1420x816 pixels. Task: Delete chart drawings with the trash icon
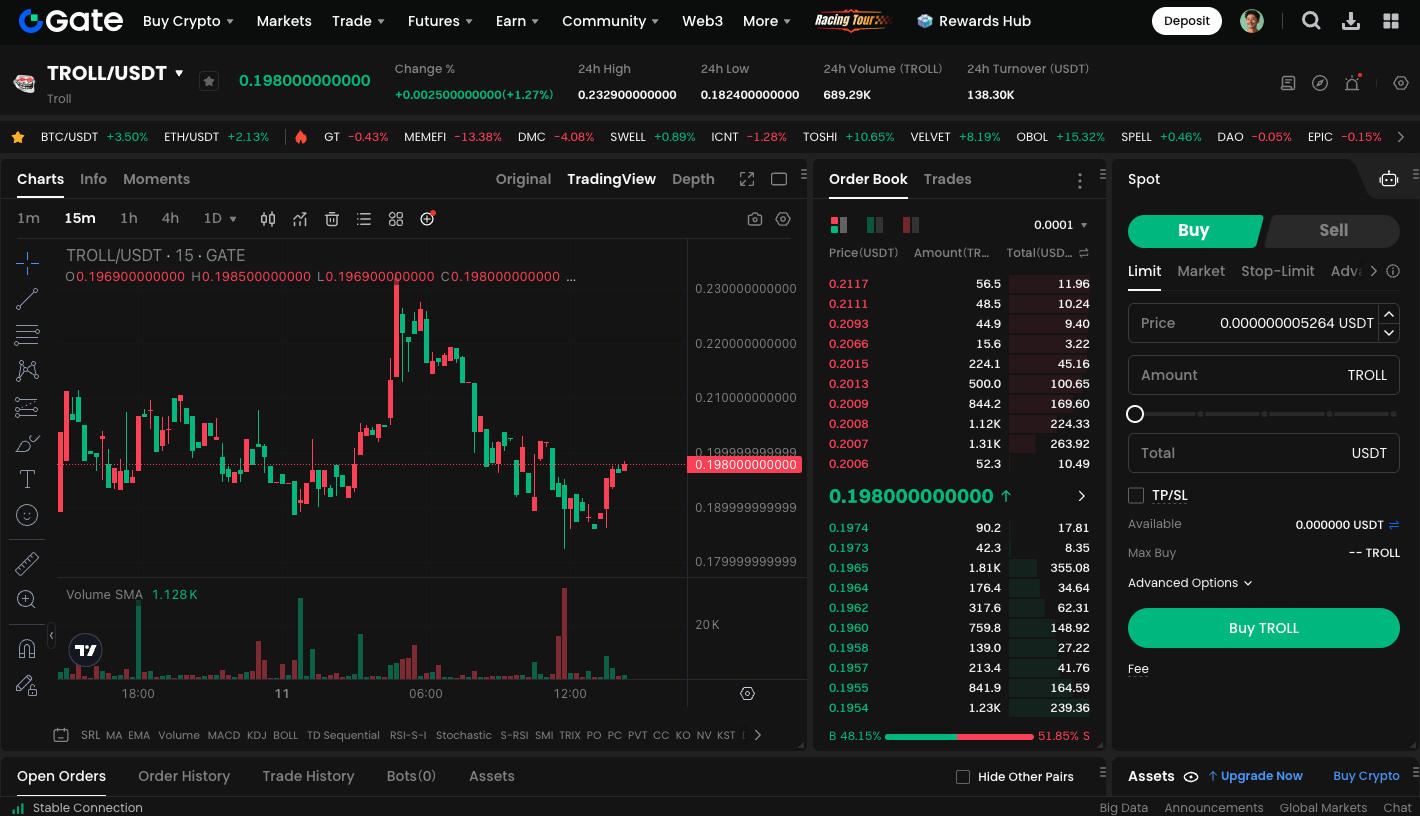pos(332,219)
